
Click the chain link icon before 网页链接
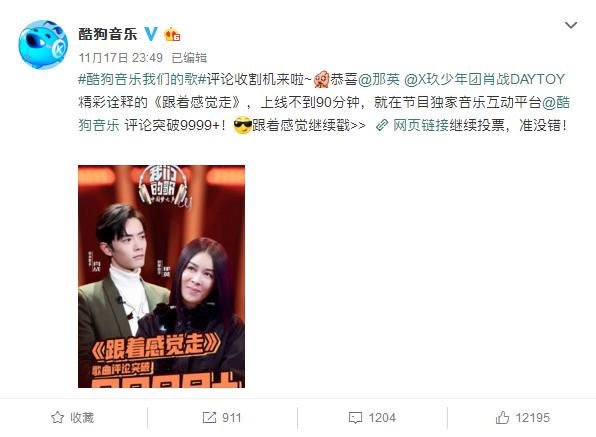click(x=382, y=125)
